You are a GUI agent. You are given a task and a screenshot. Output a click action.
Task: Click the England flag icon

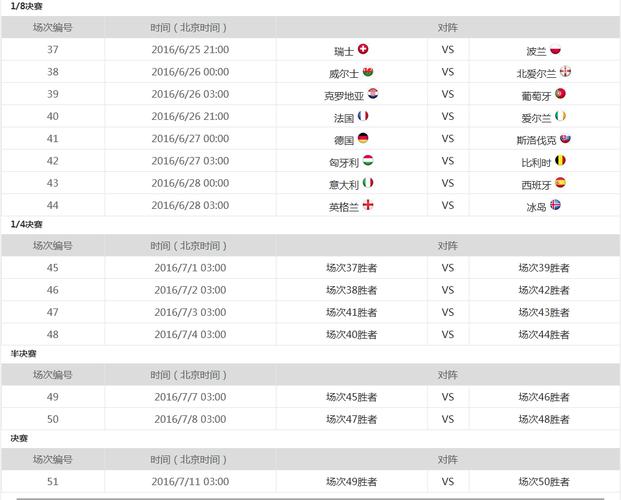[x=368, y=206]
